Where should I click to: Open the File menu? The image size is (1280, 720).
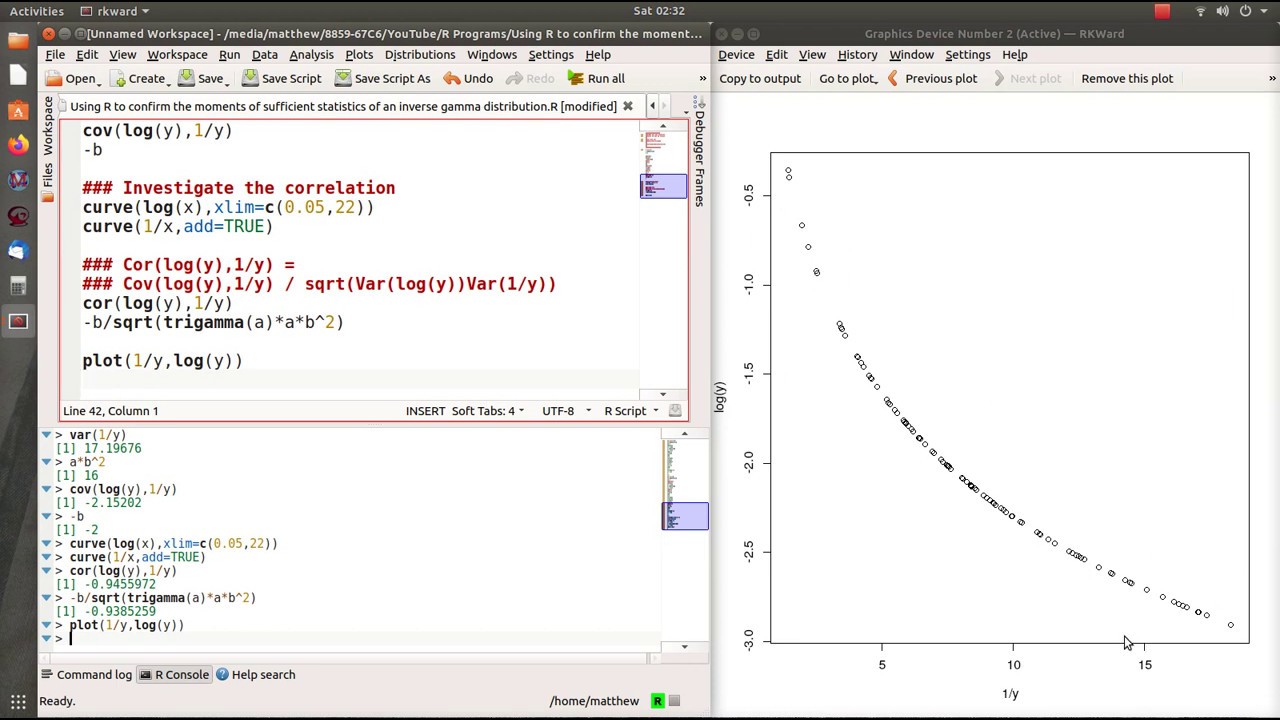55,55
